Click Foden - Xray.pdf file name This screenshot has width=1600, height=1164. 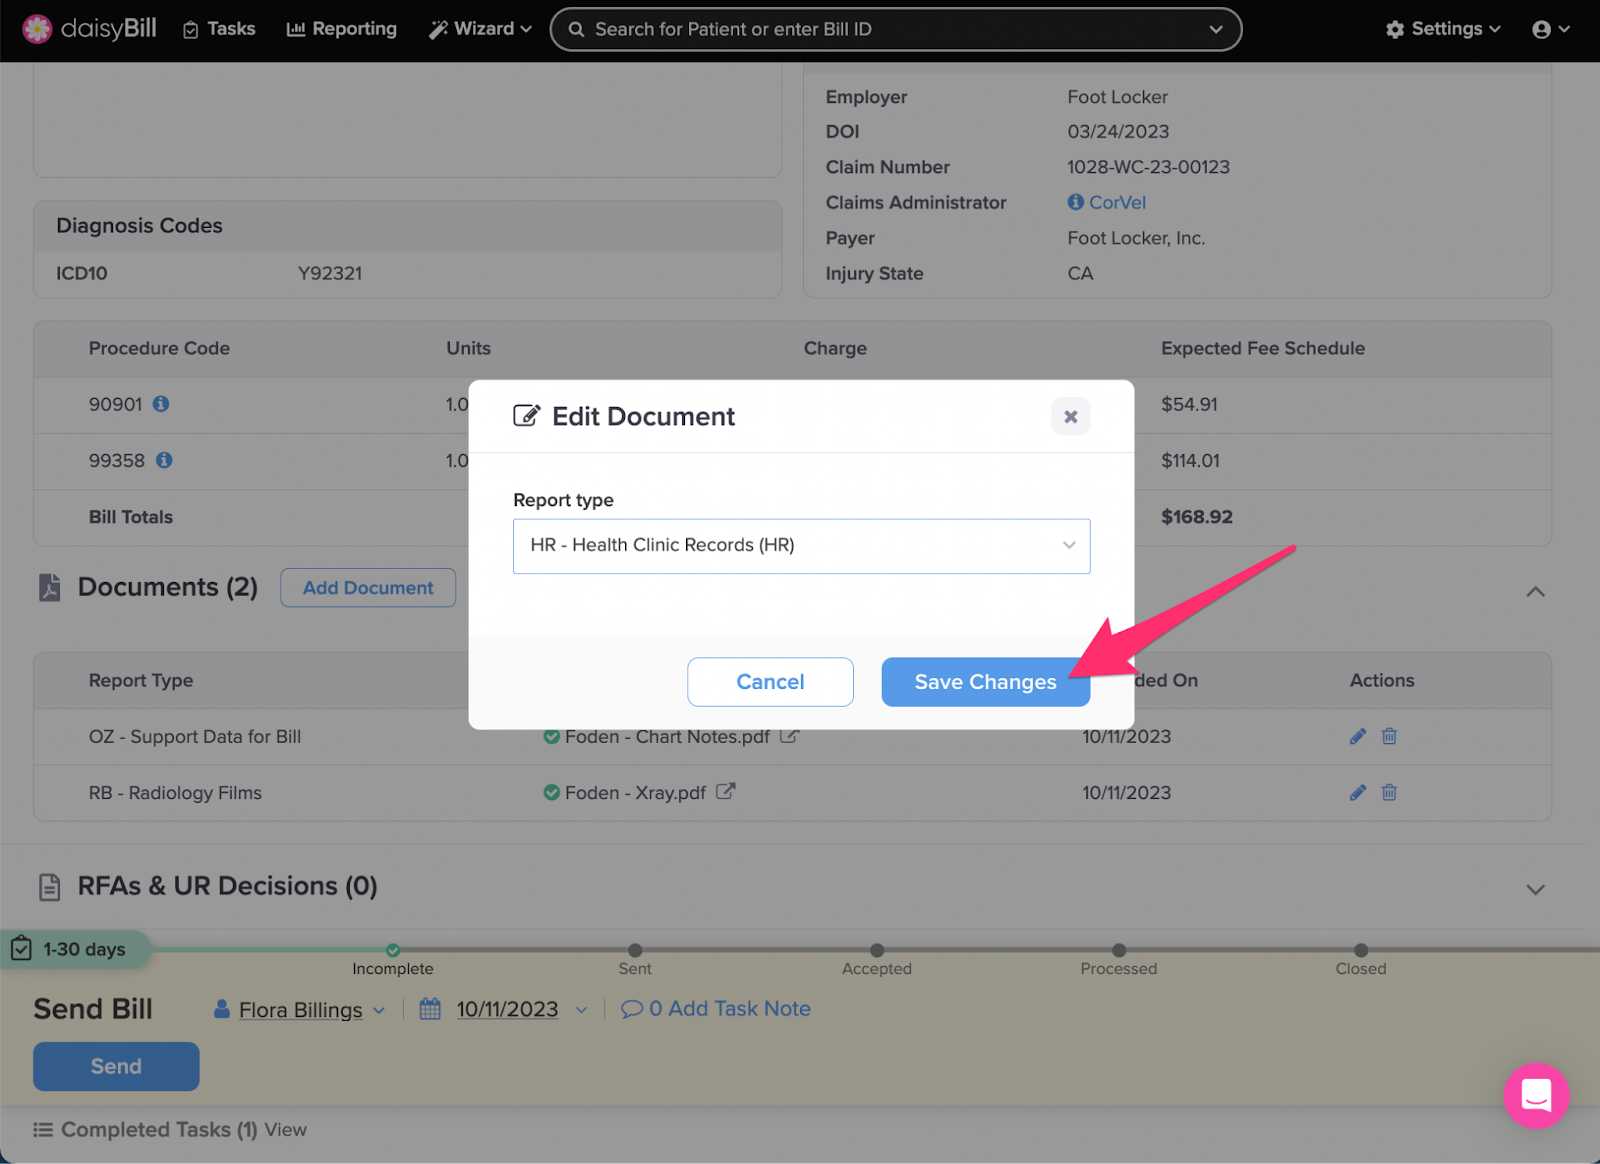[635, 792]
